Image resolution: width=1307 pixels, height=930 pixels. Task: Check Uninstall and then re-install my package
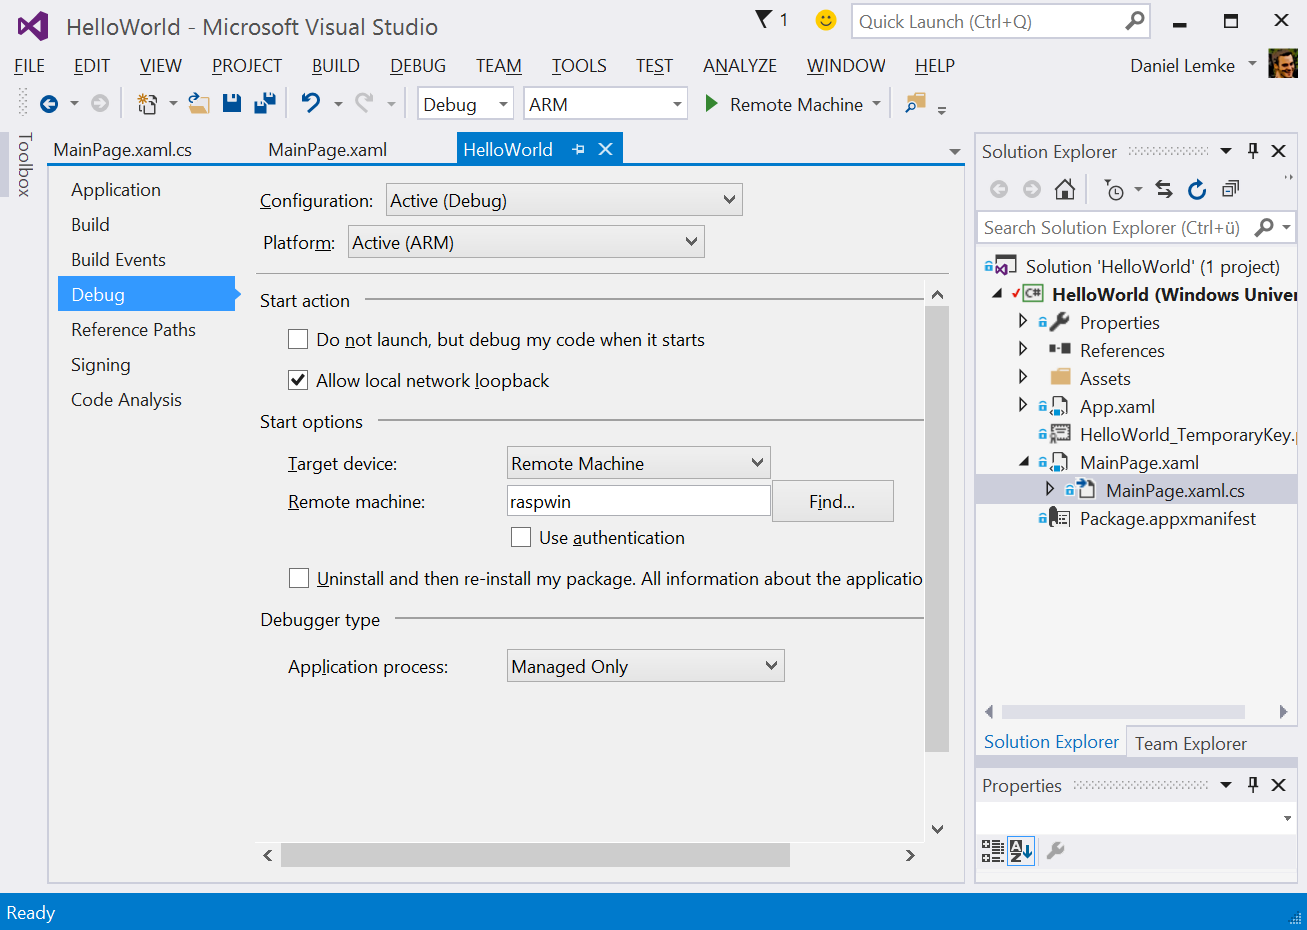[299, 578]
